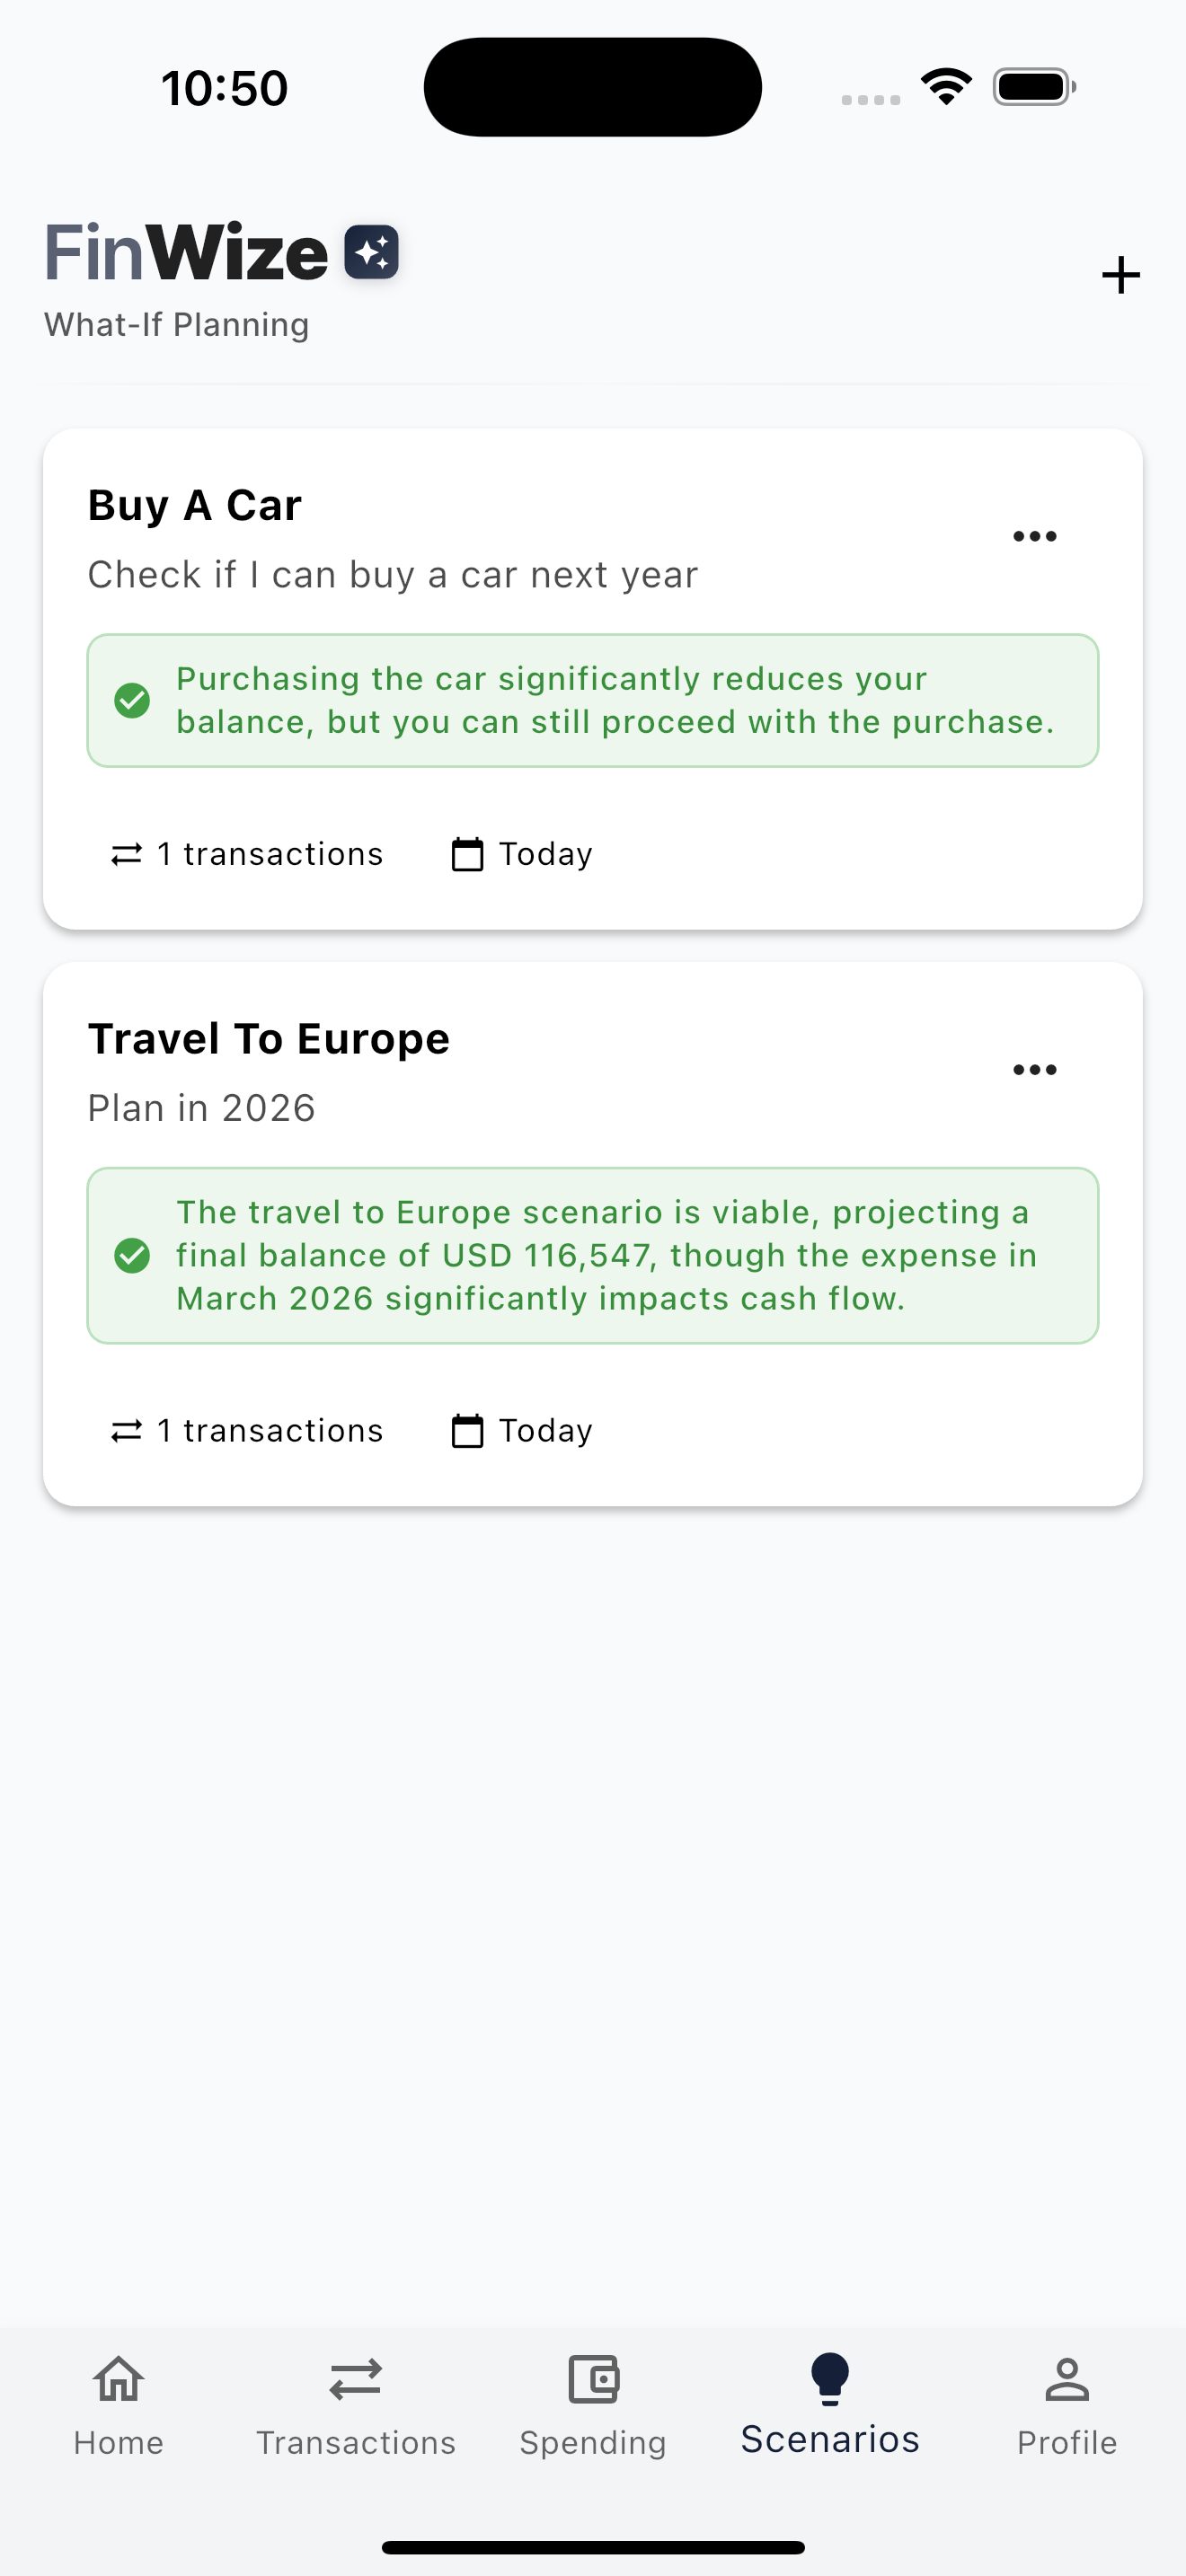The image size is (1186, 2576).
Task: Tap the transactions arrows icon in Travel To Europe card
Action: (x=126, y=1431)
